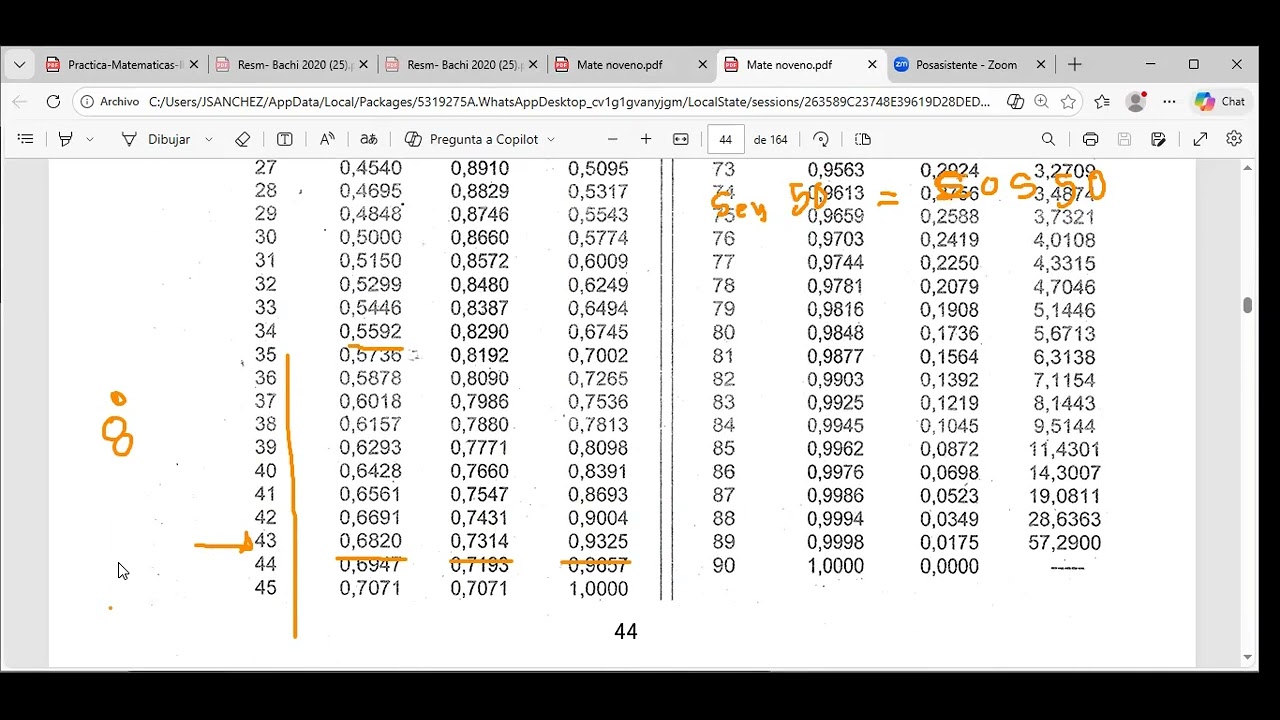The height and width of the screenshot is (720, 1280).
Task: Refresh the current page
Action: coord(53,101)
